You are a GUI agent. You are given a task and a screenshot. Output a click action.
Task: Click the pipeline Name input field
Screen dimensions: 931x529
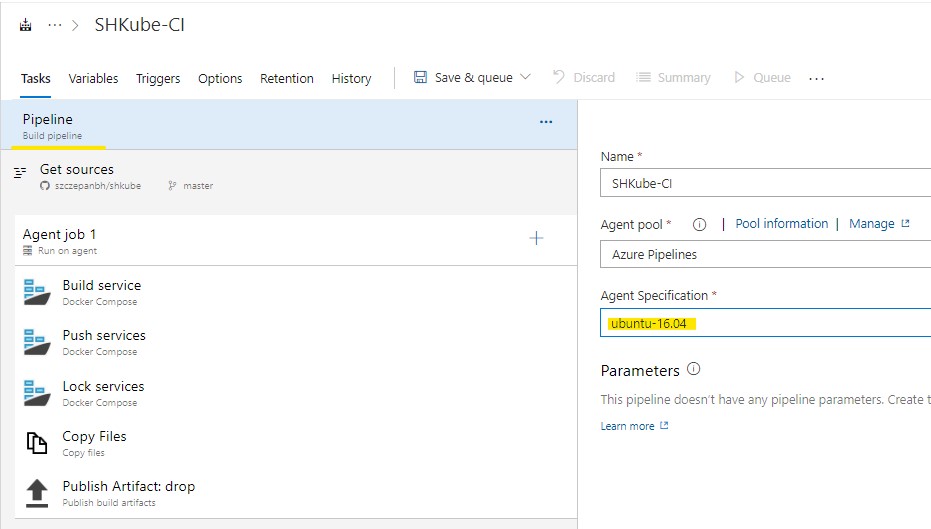tap(765, 183)
